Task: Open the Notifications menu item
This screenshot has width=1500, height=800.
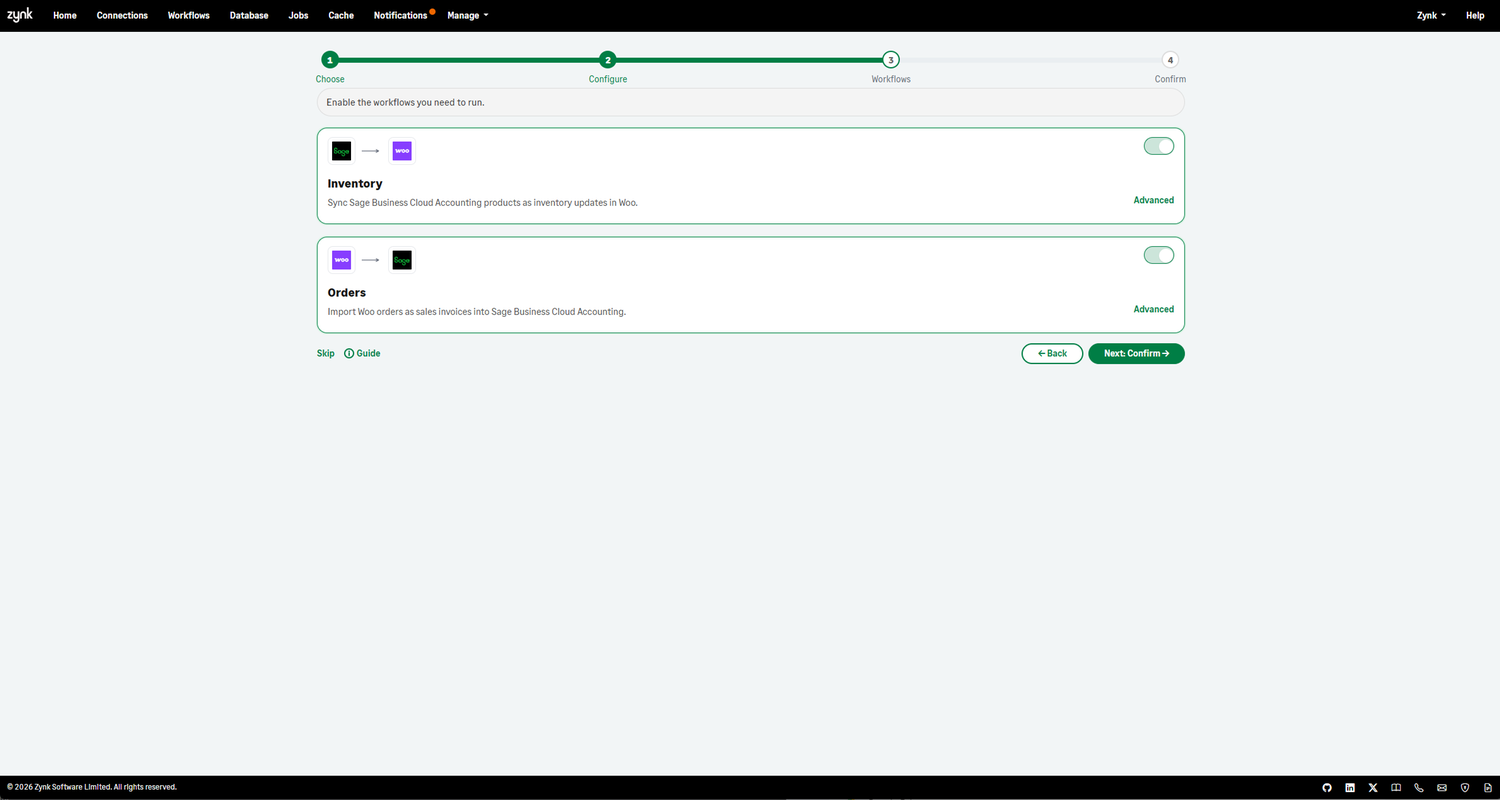Action: [x=399, y=15]
